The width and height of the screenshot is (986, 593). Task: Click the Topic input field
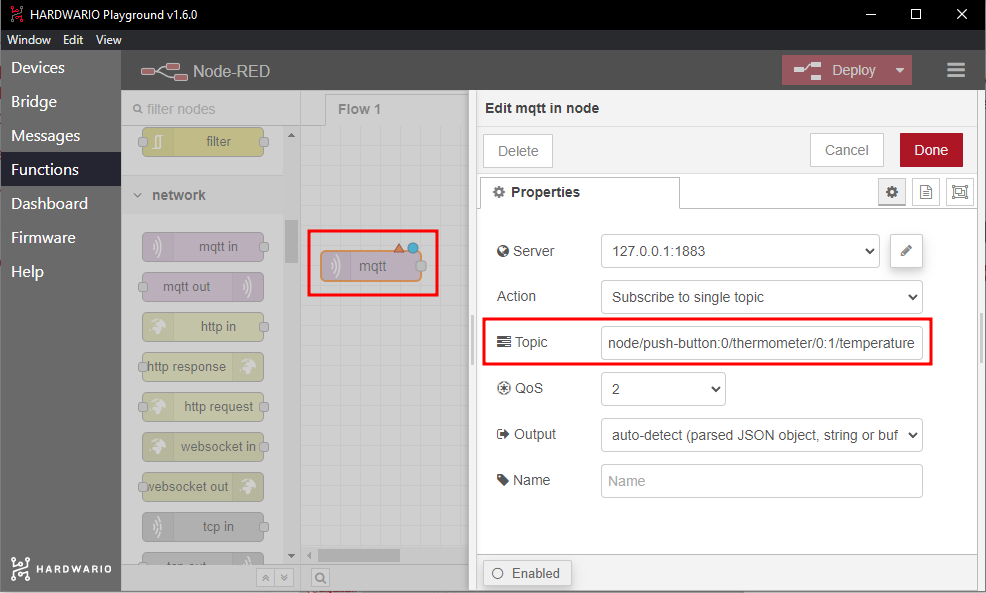pyautogui.click(x=762, y=343)
